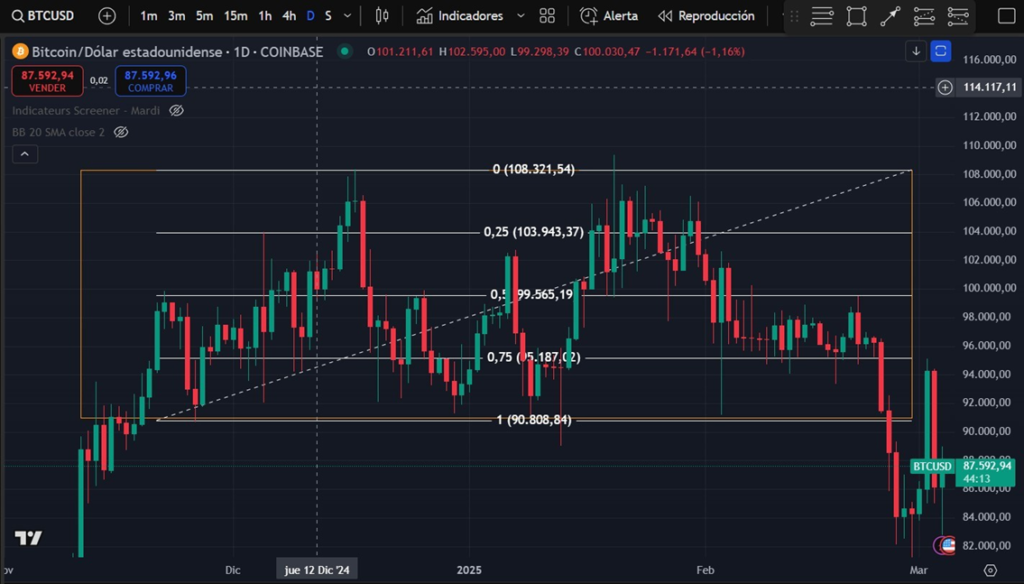
Task: Click the Bitcoin symbol logo
Action: [20, 51]
